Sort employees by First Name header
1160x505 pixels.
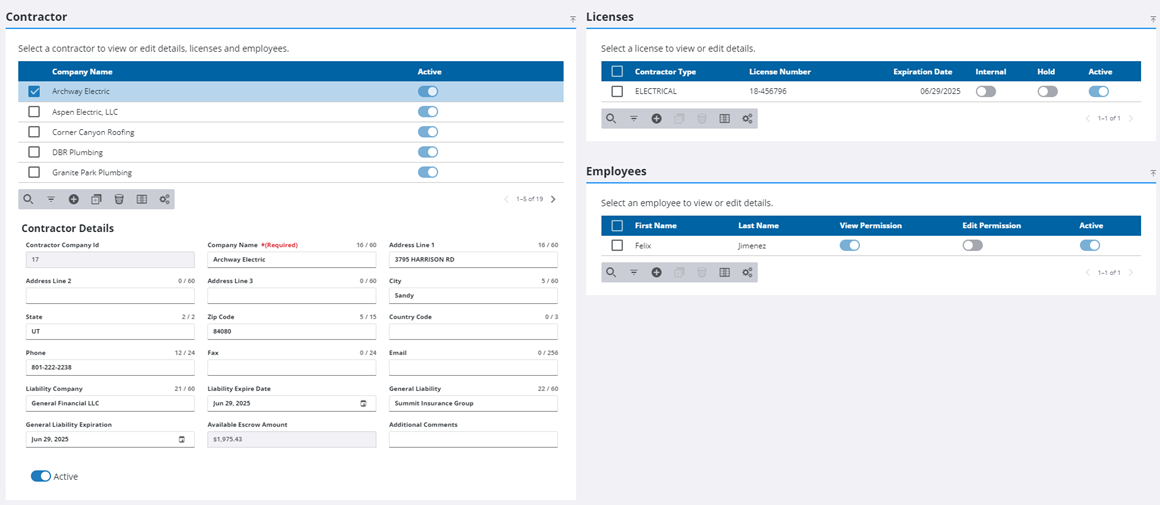(x=655, y=226)
